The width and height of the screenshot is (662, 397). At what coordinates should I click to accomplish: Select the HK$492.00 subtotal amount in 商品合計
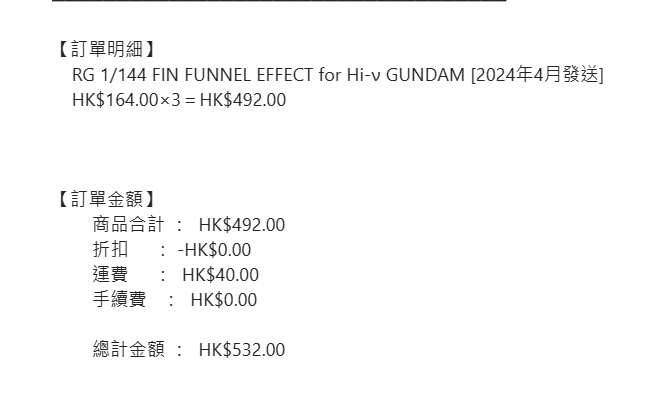(242, 225)
